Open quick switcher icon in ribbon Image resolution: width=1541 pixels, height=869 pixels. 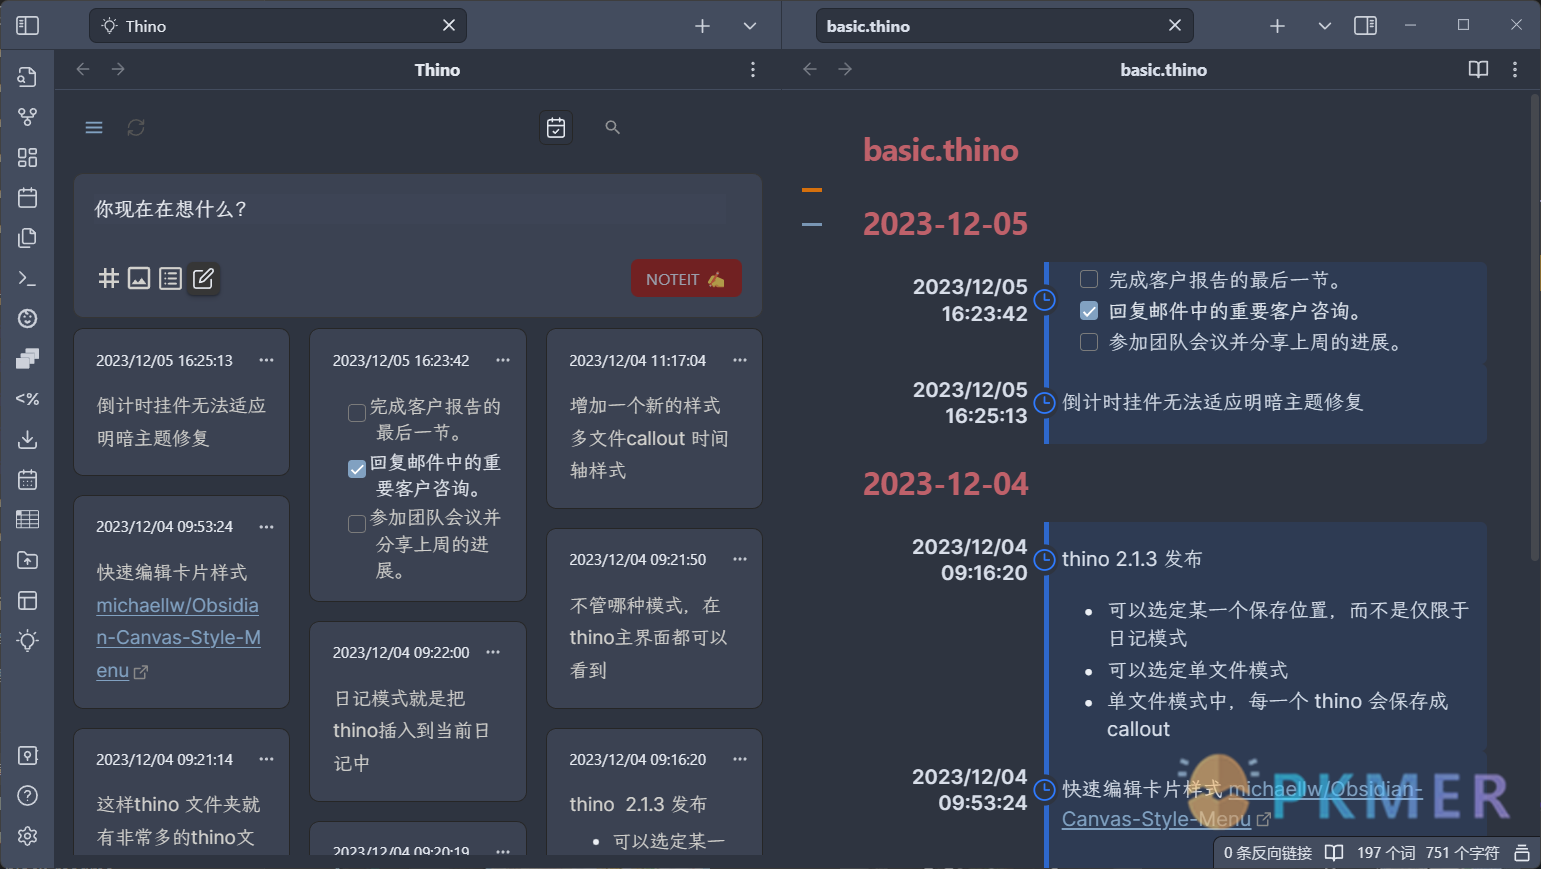click(x=28, y=77)
